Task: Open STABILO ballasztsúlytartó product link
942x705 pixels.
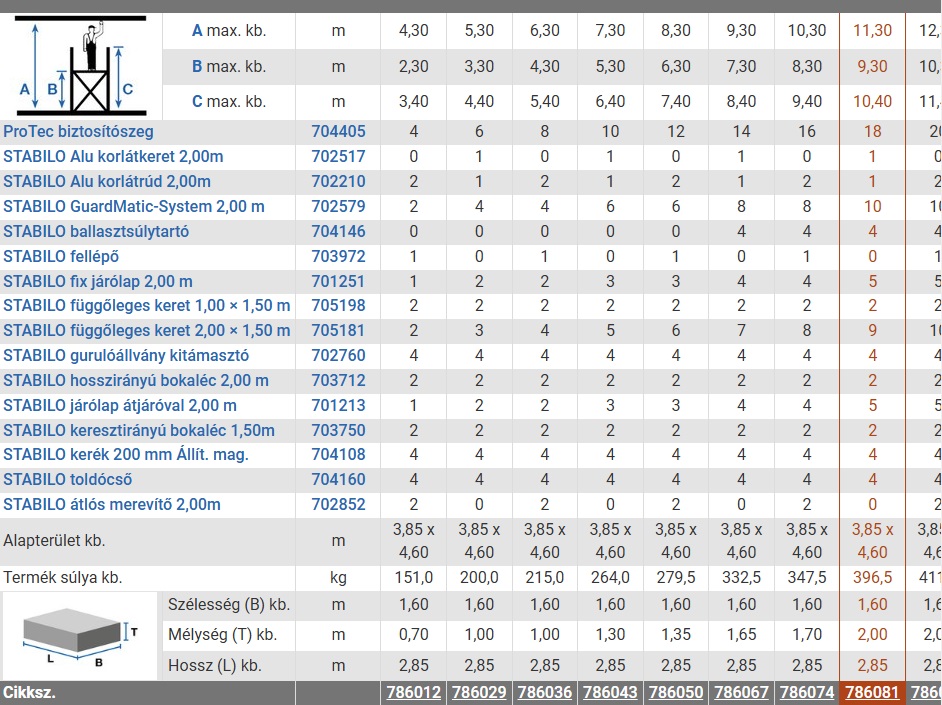Action: (96, 231)
